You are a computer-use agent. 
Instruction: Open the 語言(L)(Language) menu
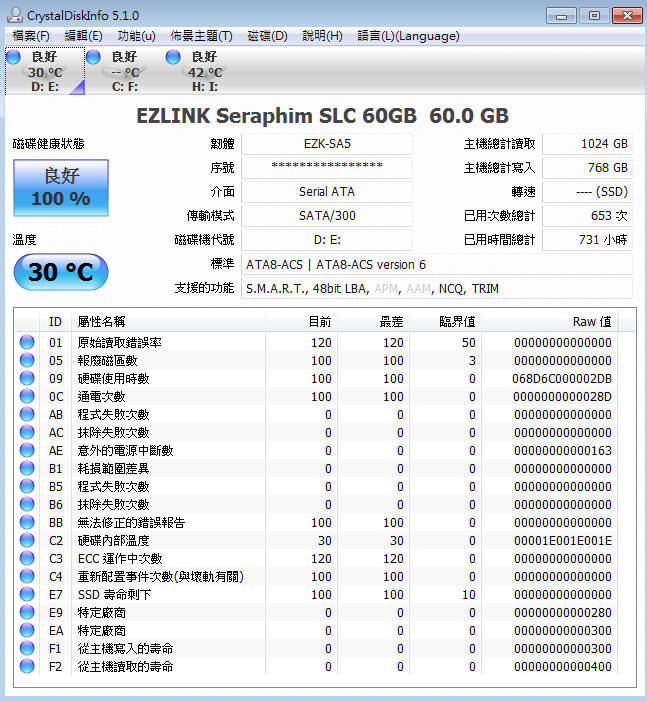[408, 36]
